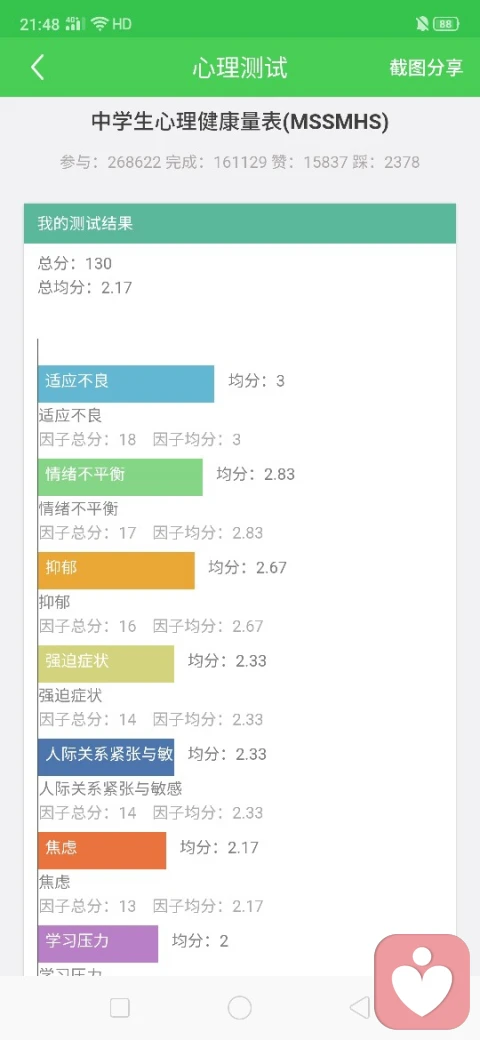Tap the 我的测试结果 section header
Image resolution: width=480 pixels, height=1040 pixels.
[240, 224]
